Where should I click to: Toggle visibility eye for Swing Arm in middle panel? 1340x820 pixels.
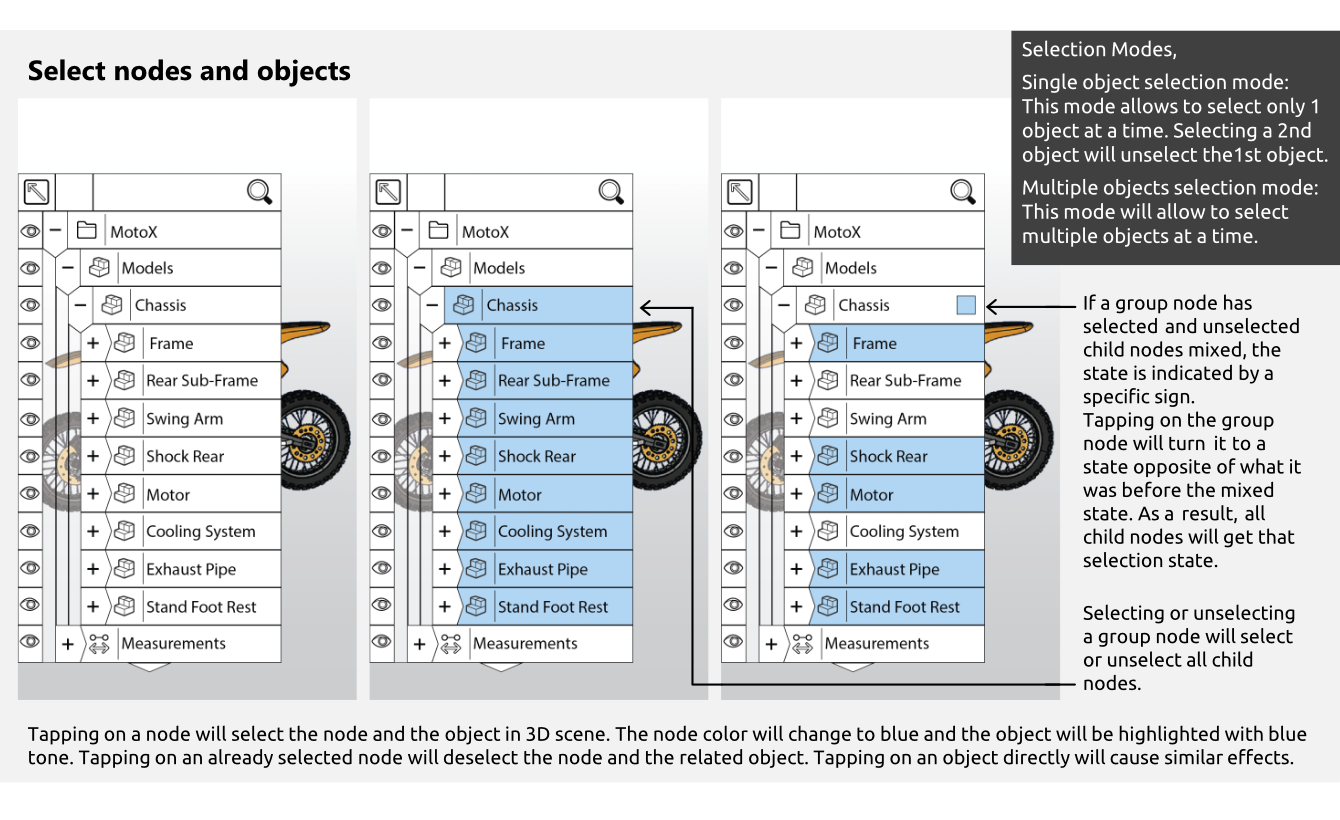[382, 419]
